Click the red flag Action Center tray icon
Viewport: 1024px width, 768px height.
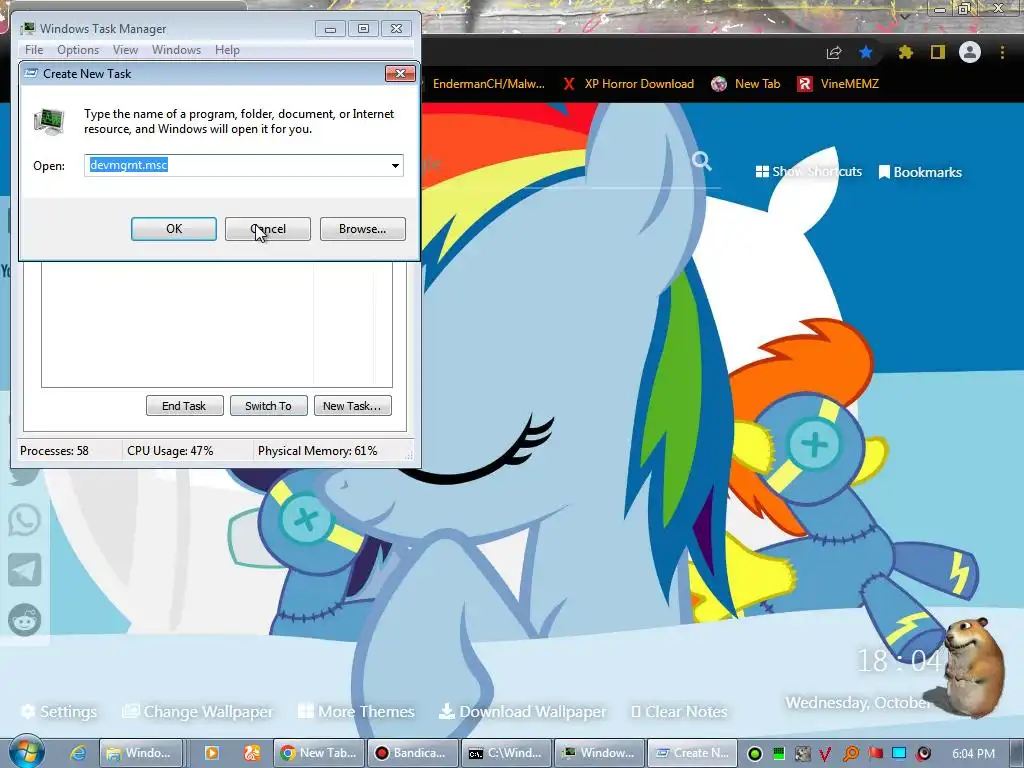coord(875,754)
